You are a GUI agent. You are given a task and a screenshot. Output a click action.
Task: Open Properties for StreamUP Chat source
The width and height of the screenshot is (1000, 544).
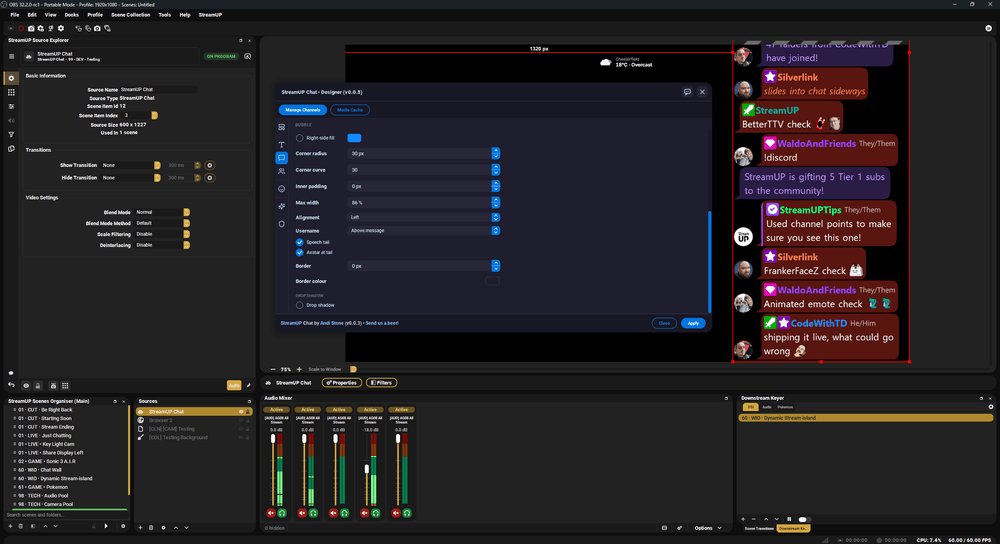point(342,383)
